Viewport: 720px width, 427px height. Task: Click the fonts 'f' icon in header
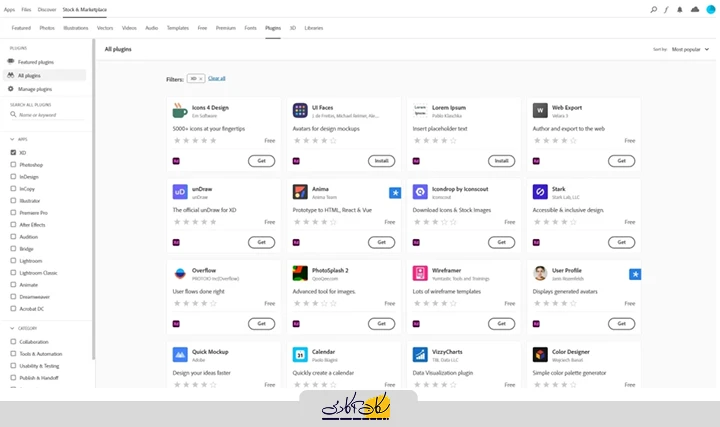667,9
